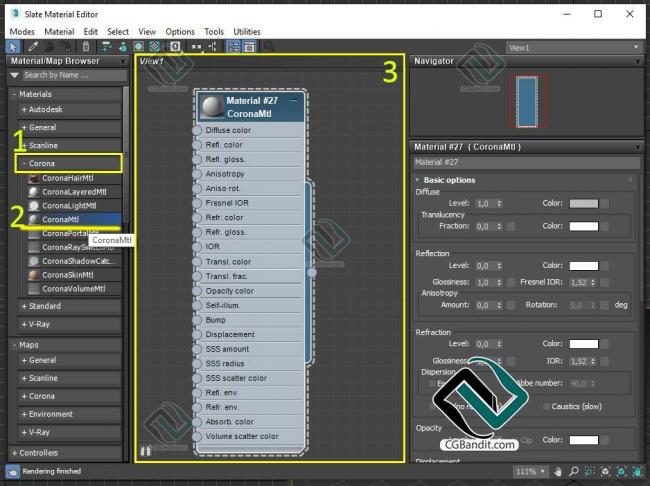Image resolution: width=650 pixels, height=486 pixels.
Task: Click the Put Material to Scene icon
Action: (x=49, y=47)
